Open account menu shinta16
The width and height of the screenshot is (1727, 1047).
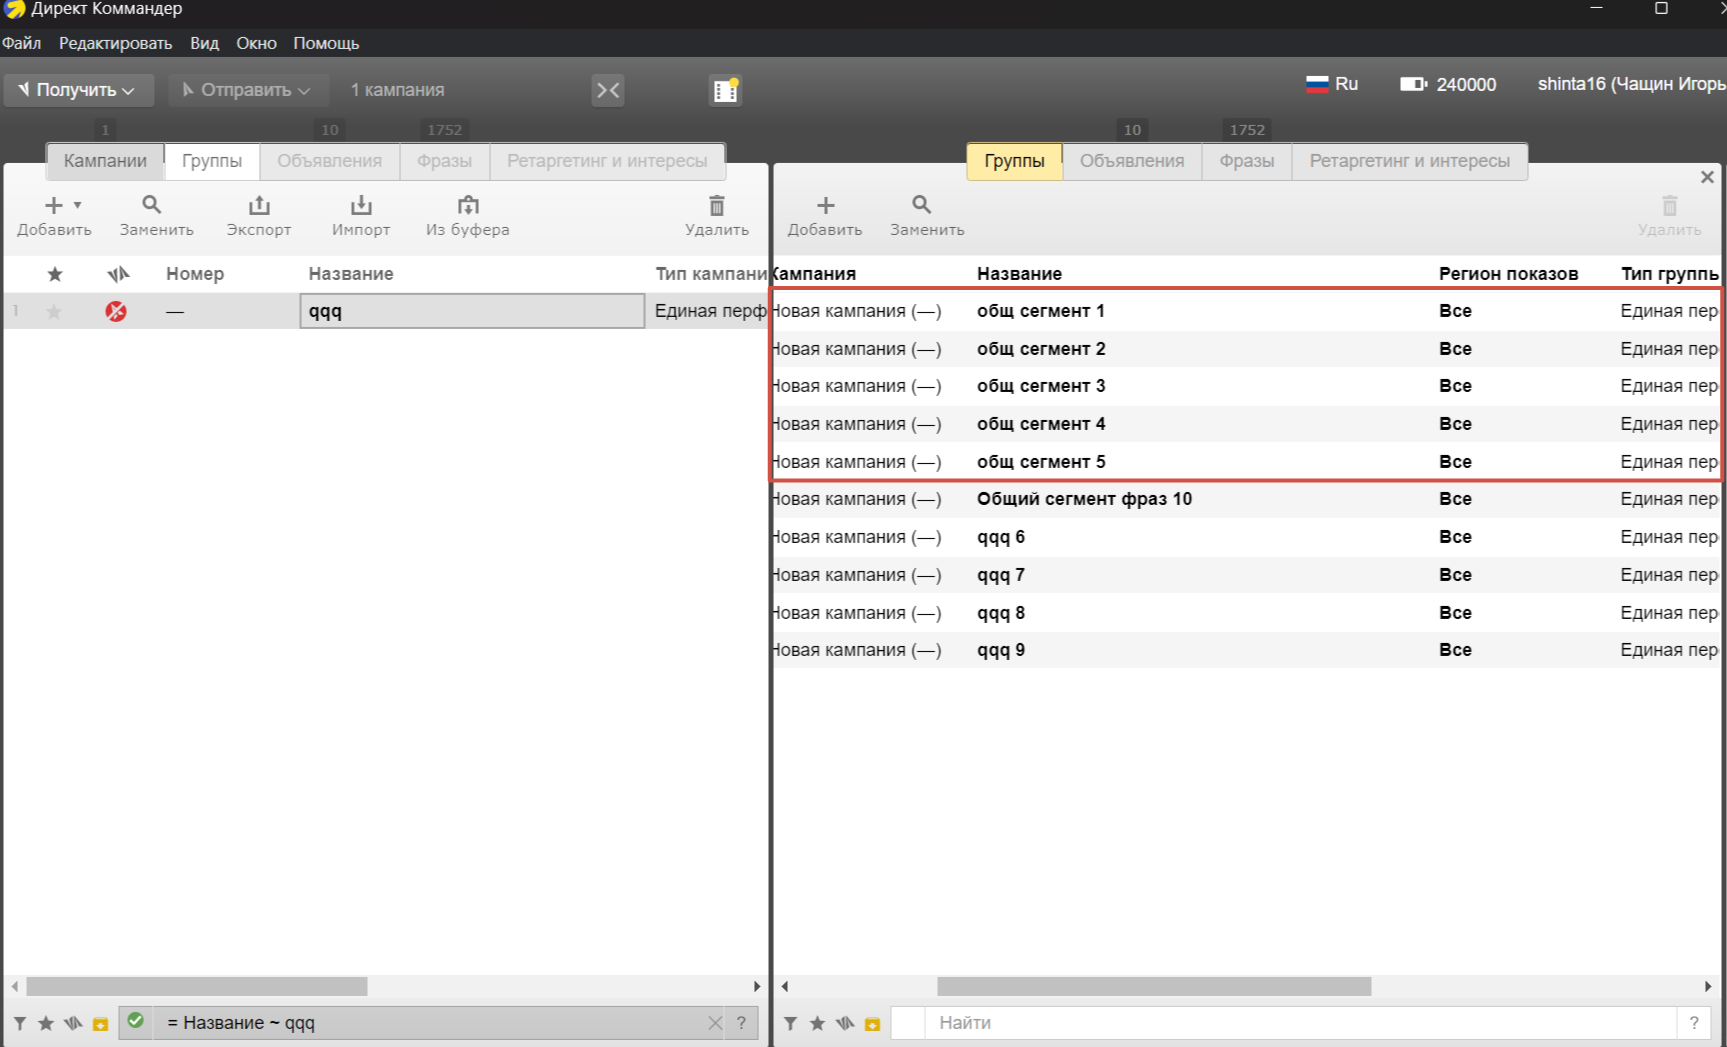point(1632,84)
